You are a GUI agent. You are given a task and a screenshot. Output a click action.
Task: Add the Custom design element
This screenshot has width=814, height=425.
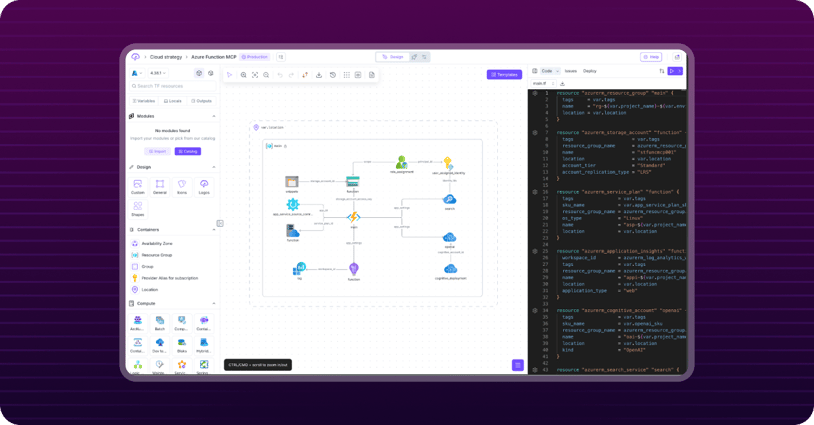(138, 186)
